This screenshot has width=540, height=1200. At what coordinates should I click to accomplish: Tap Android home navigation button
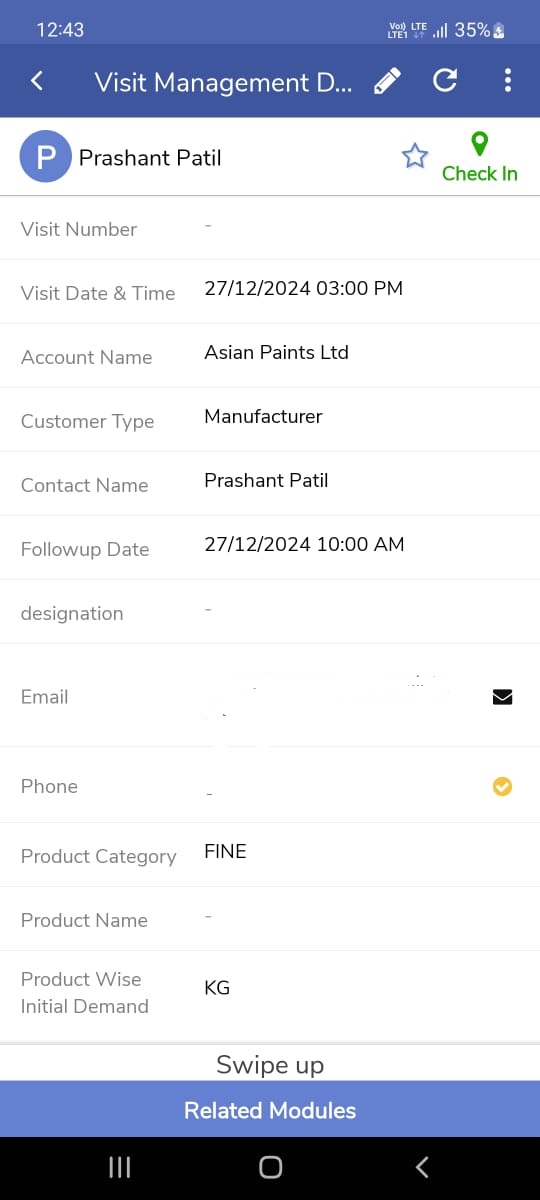pyautogui.click(x=270, y=1167)
